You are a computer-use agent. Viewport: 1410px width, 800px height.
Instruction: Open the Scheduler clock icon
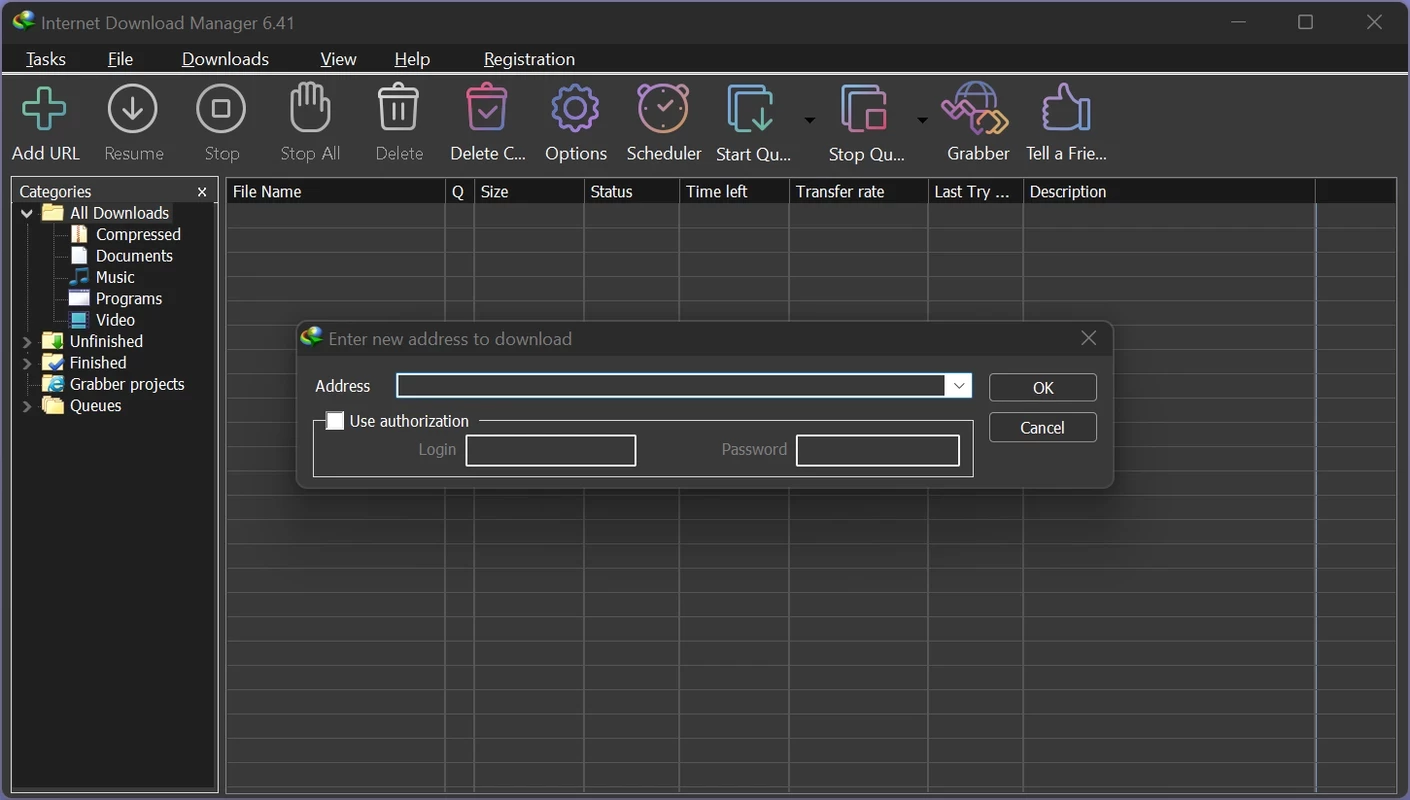[664, 110]
